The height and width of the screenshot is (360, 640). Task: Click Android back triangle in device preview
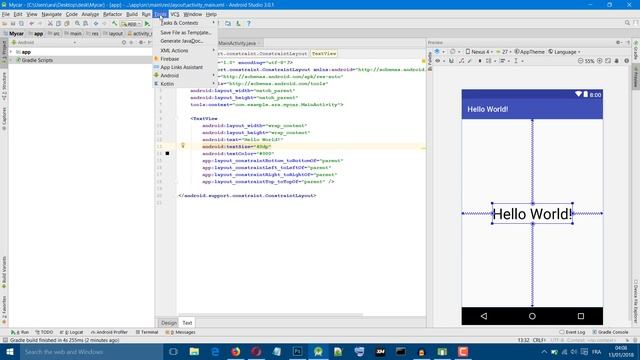click(484, 316)
